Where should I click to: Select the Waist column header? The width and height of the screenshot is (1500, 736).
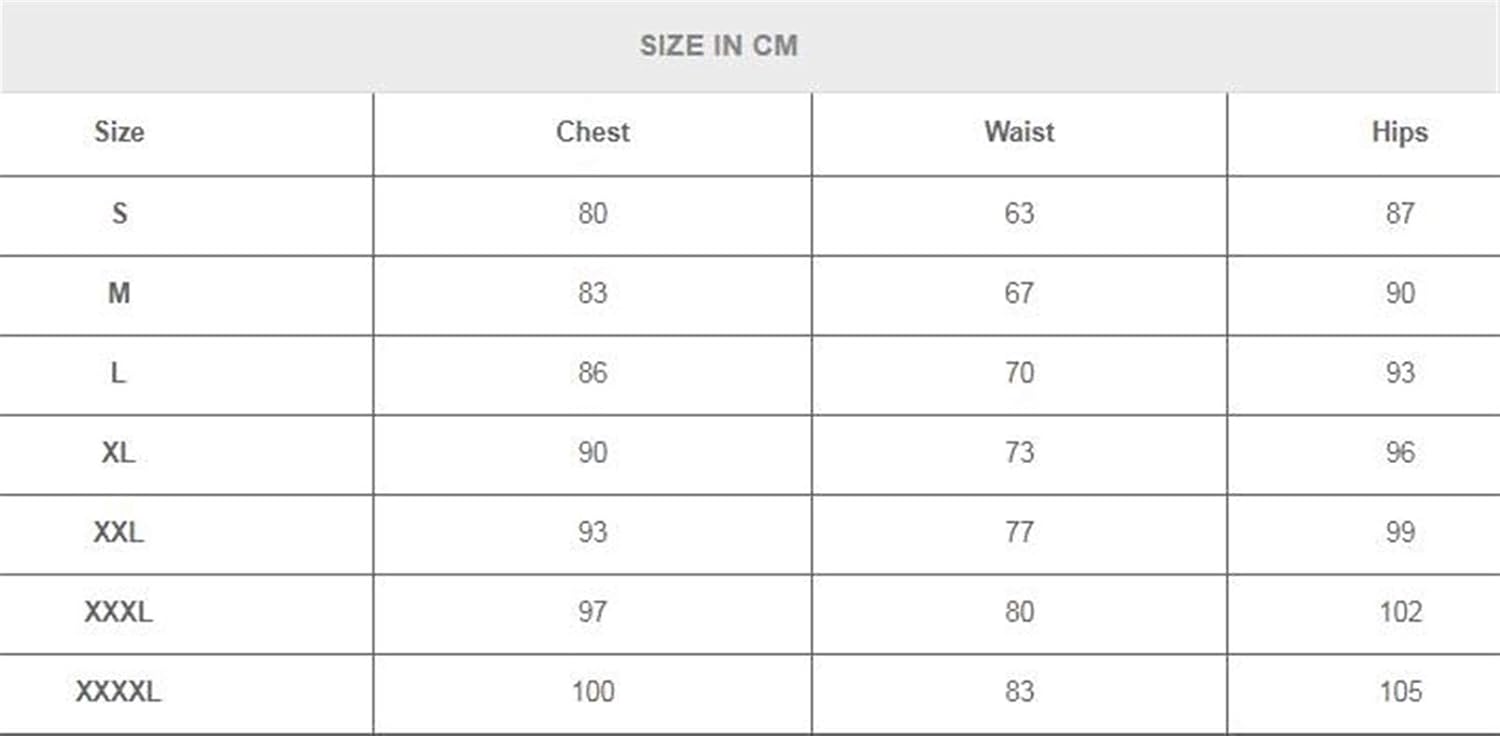(x=1019, y=132)
